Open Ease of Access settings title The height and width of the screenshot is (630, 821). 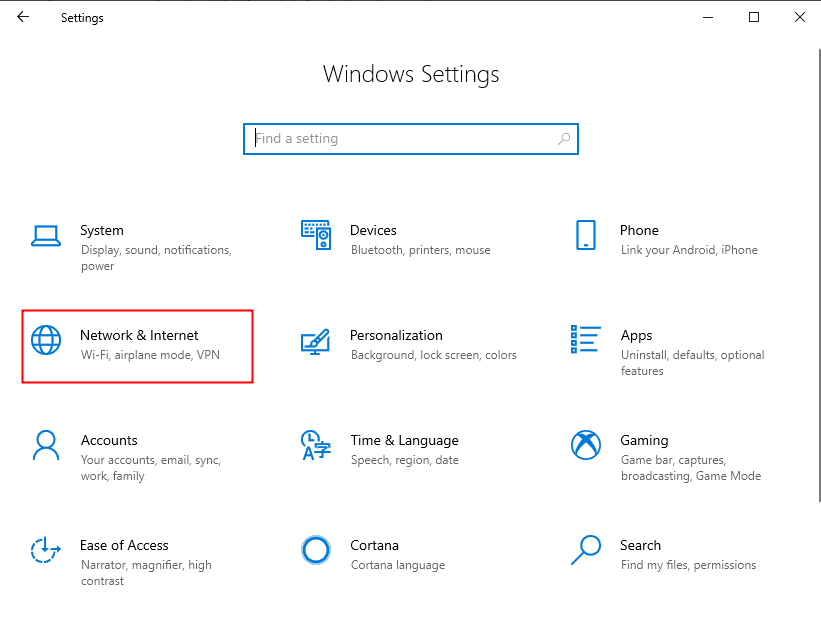click(x=124, y=546)
